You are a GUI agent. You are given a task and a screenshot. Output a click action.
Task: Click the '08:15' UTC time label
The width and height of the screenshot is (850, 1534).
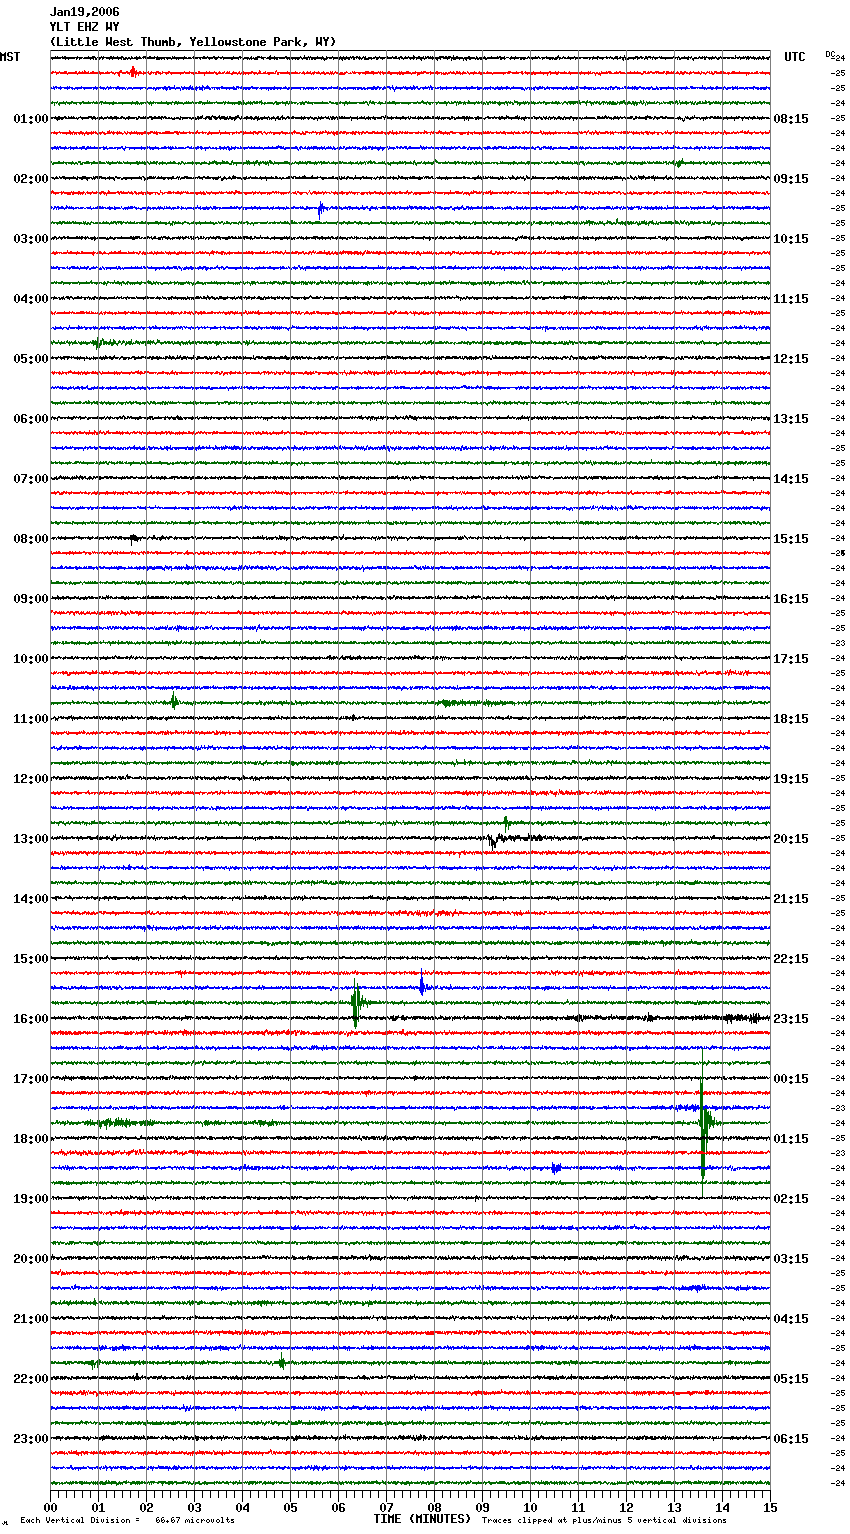[791, 119]
